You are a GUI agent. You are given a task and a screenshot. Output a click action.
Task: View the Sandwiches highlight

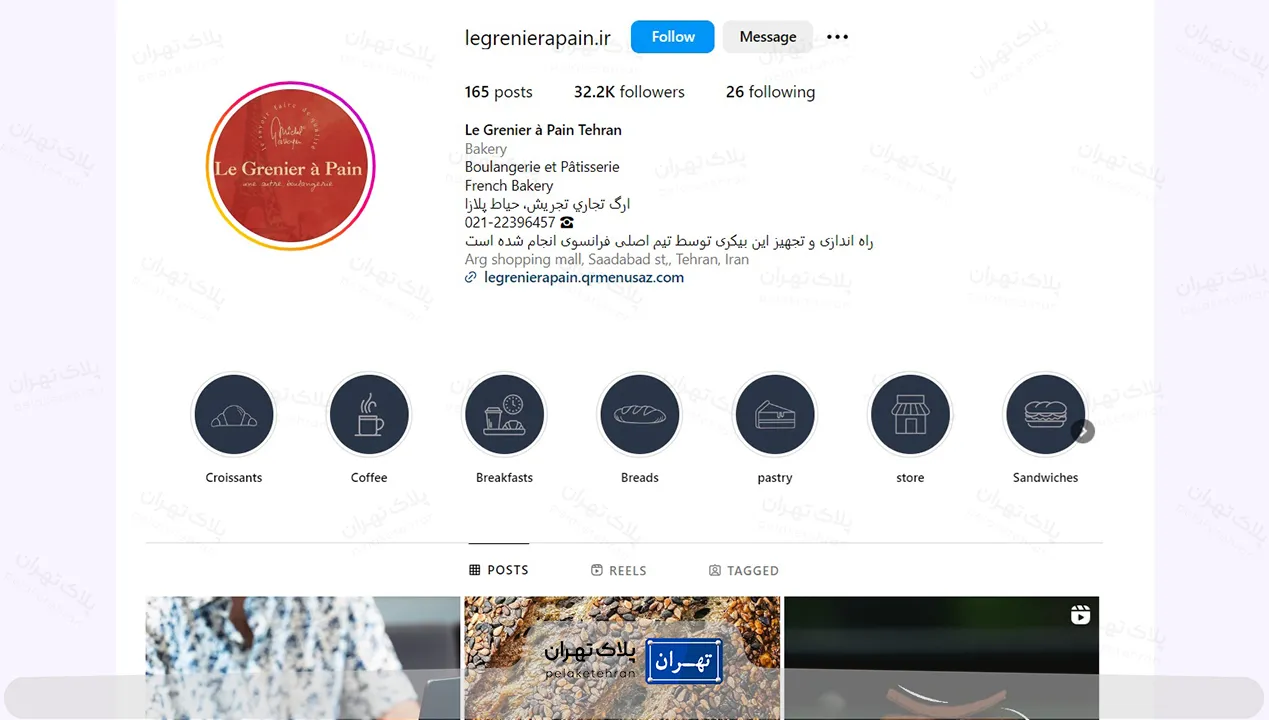(1045, 415)
